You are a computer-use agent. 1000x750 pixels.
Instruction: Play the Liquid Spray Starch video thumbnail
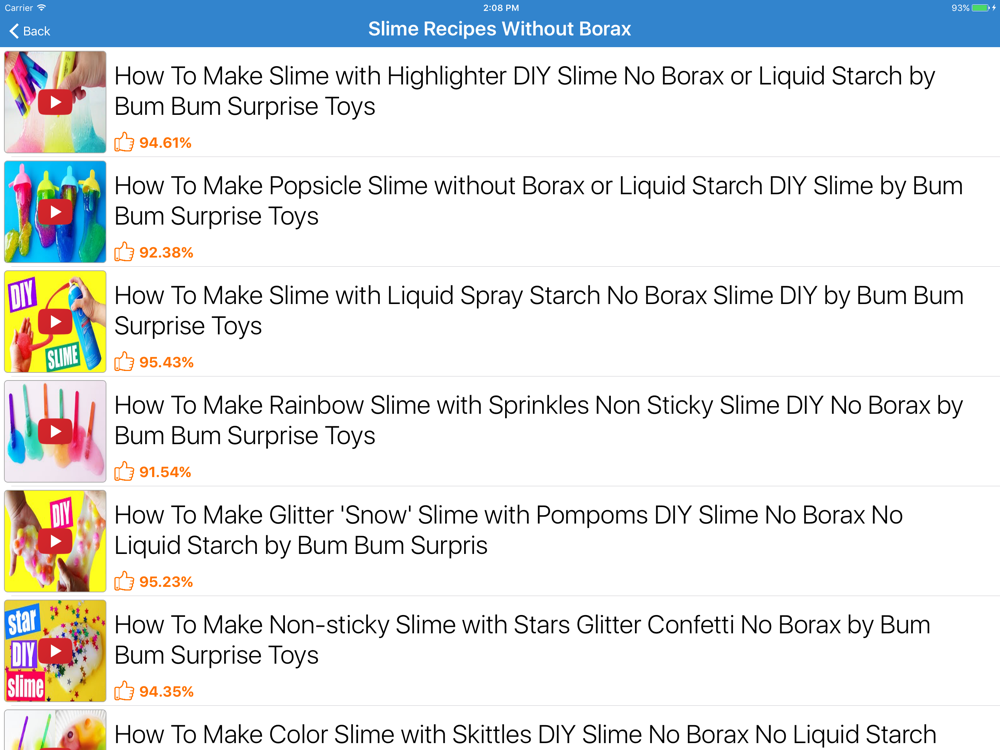[x=55, y=321]
